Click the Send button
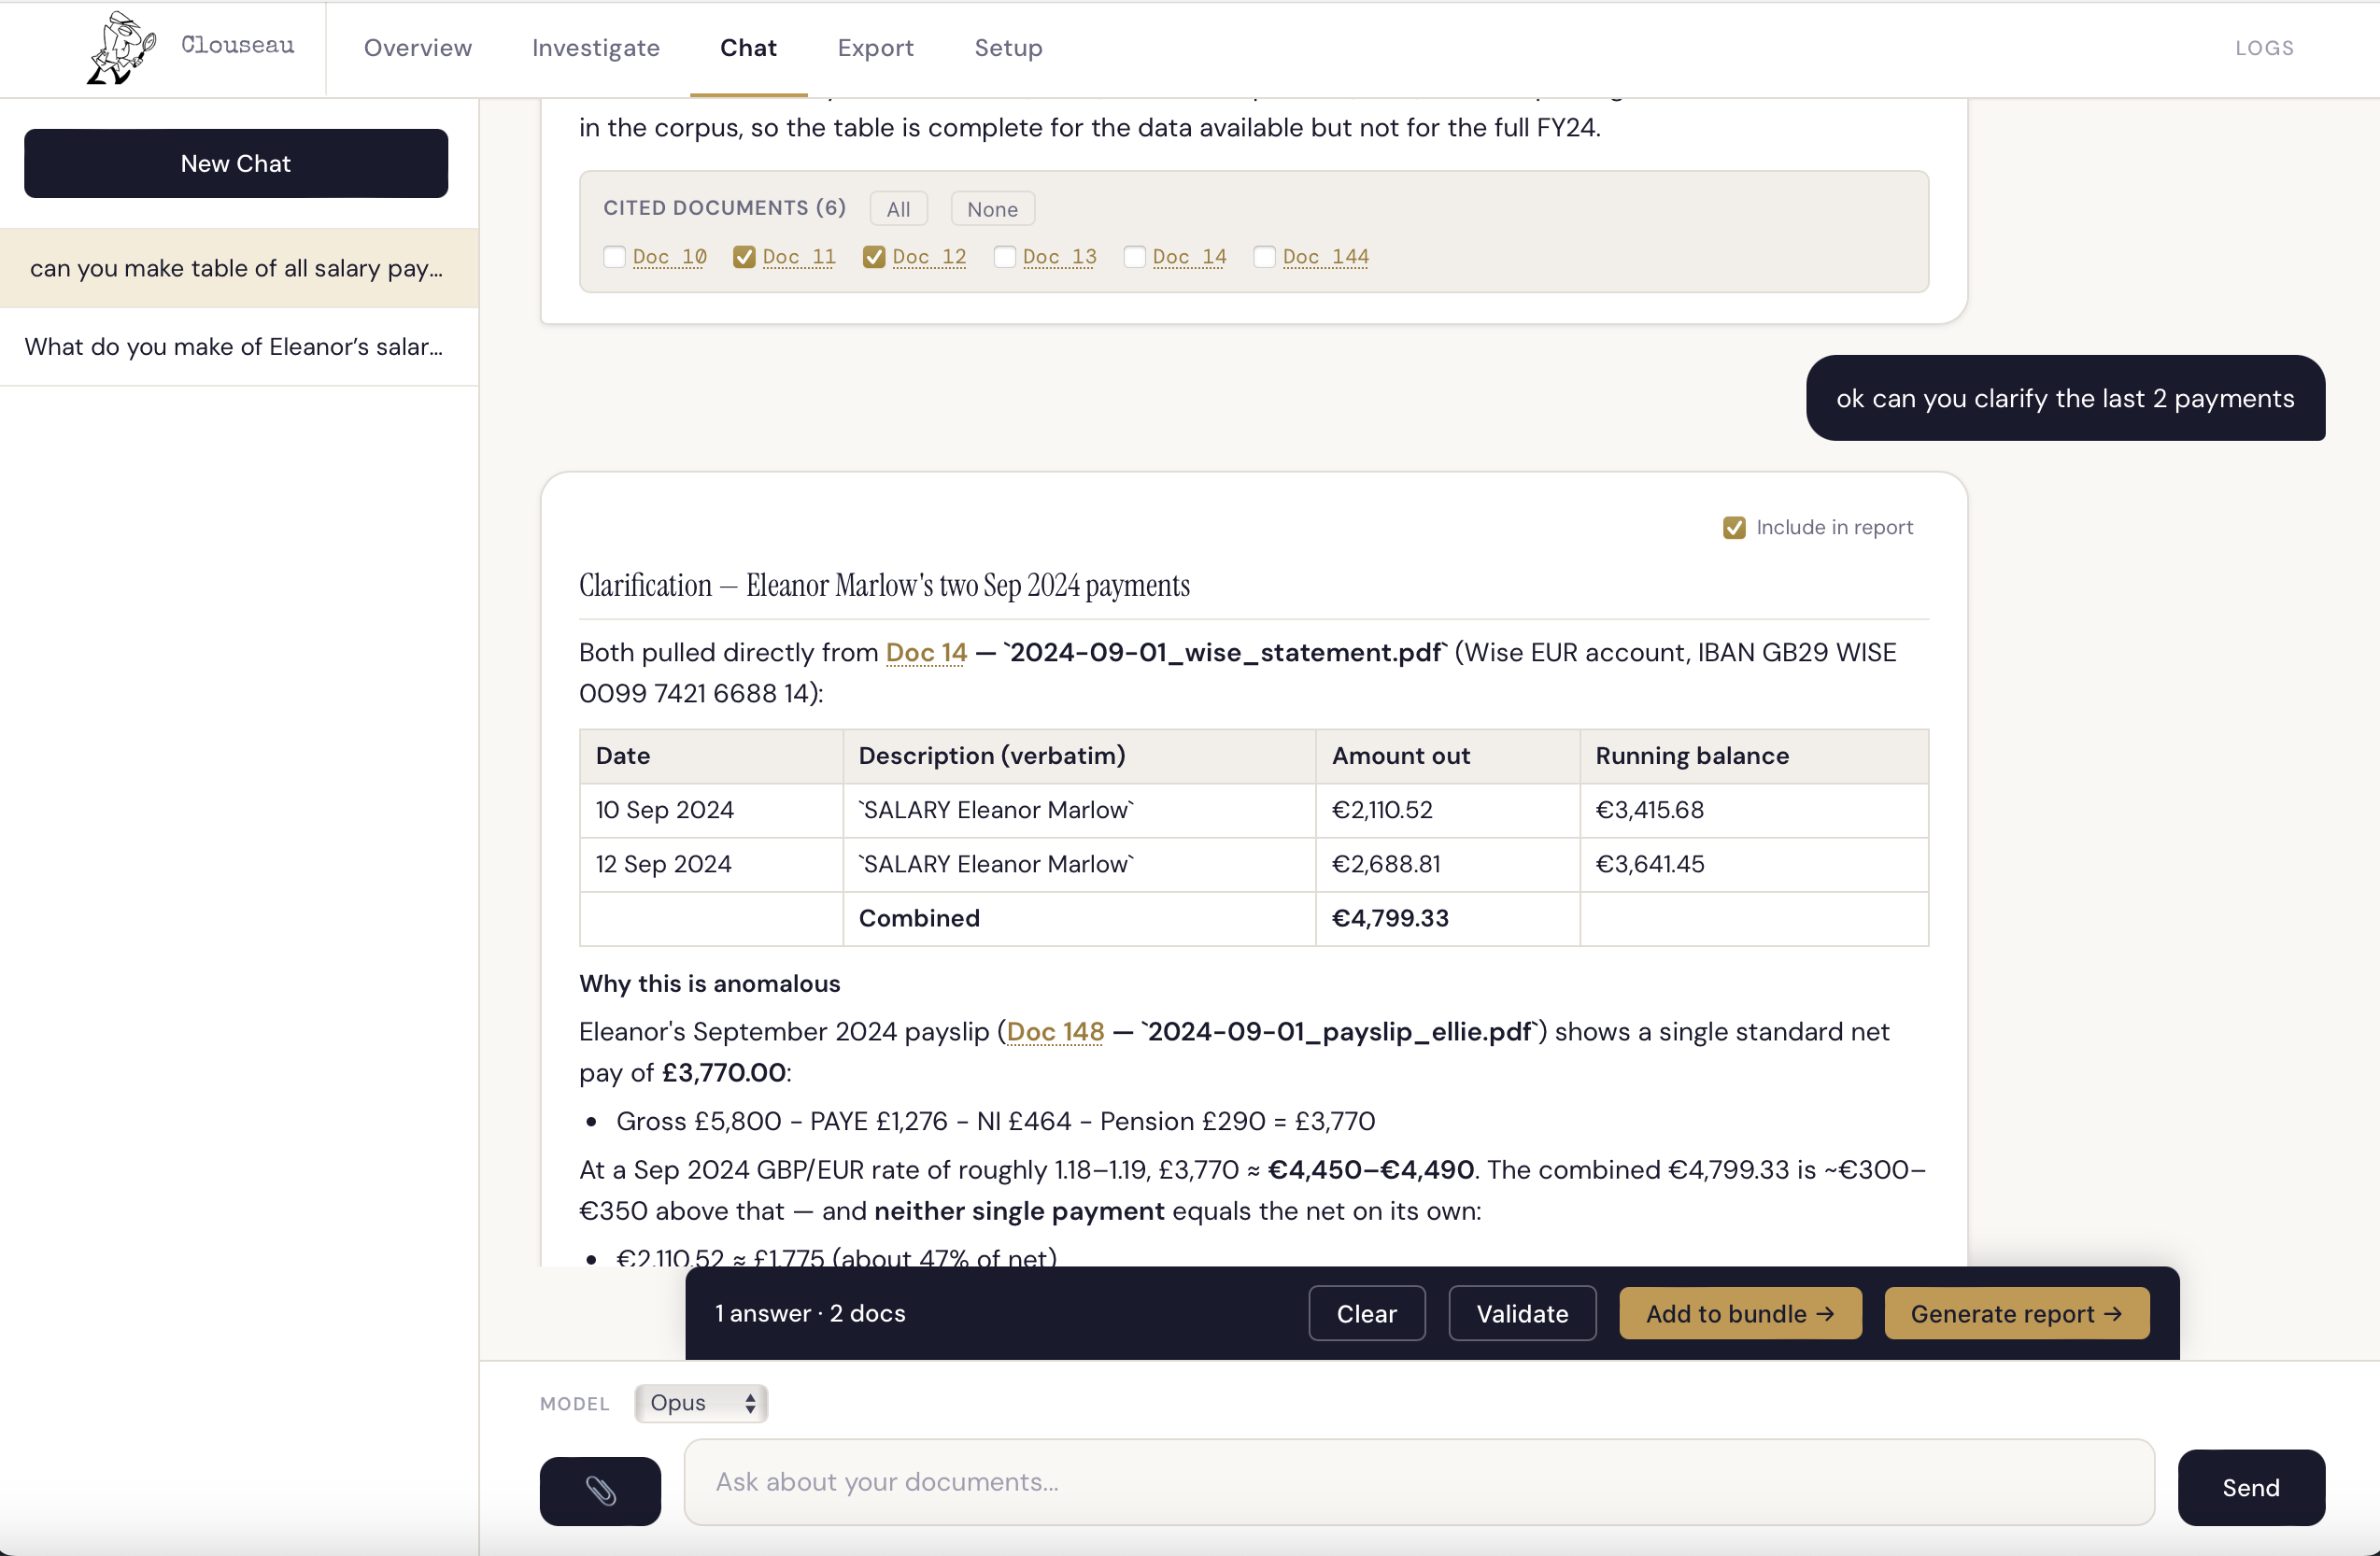This screenshot has height=1556, width=2380. tap(2251, 1487)
